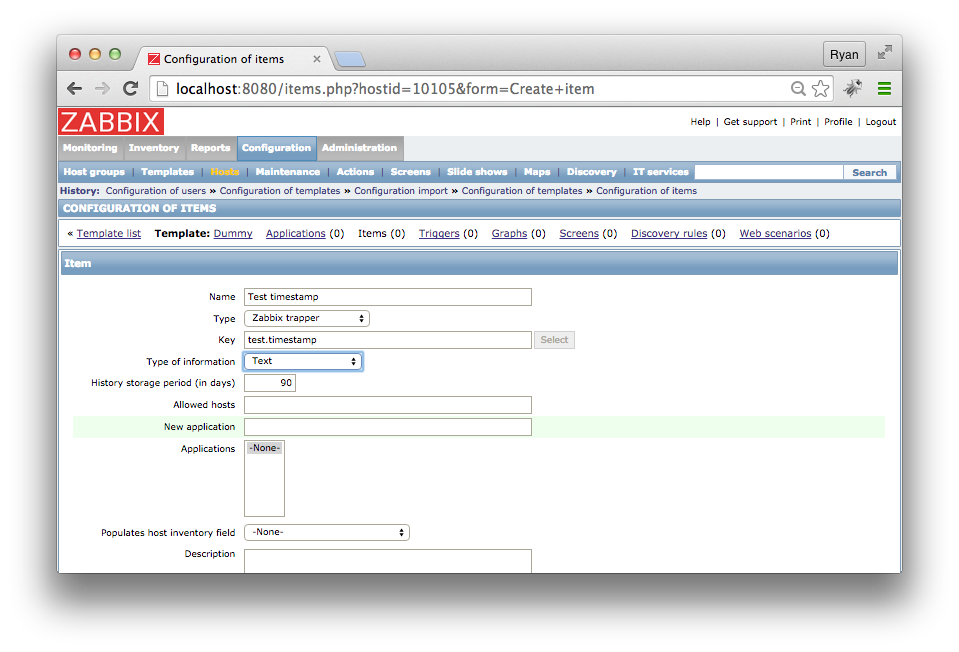This screenshot has width=959, height=652.
Task: Click the zoom magnifier icon in address bar
Action: tap(798, 89)
